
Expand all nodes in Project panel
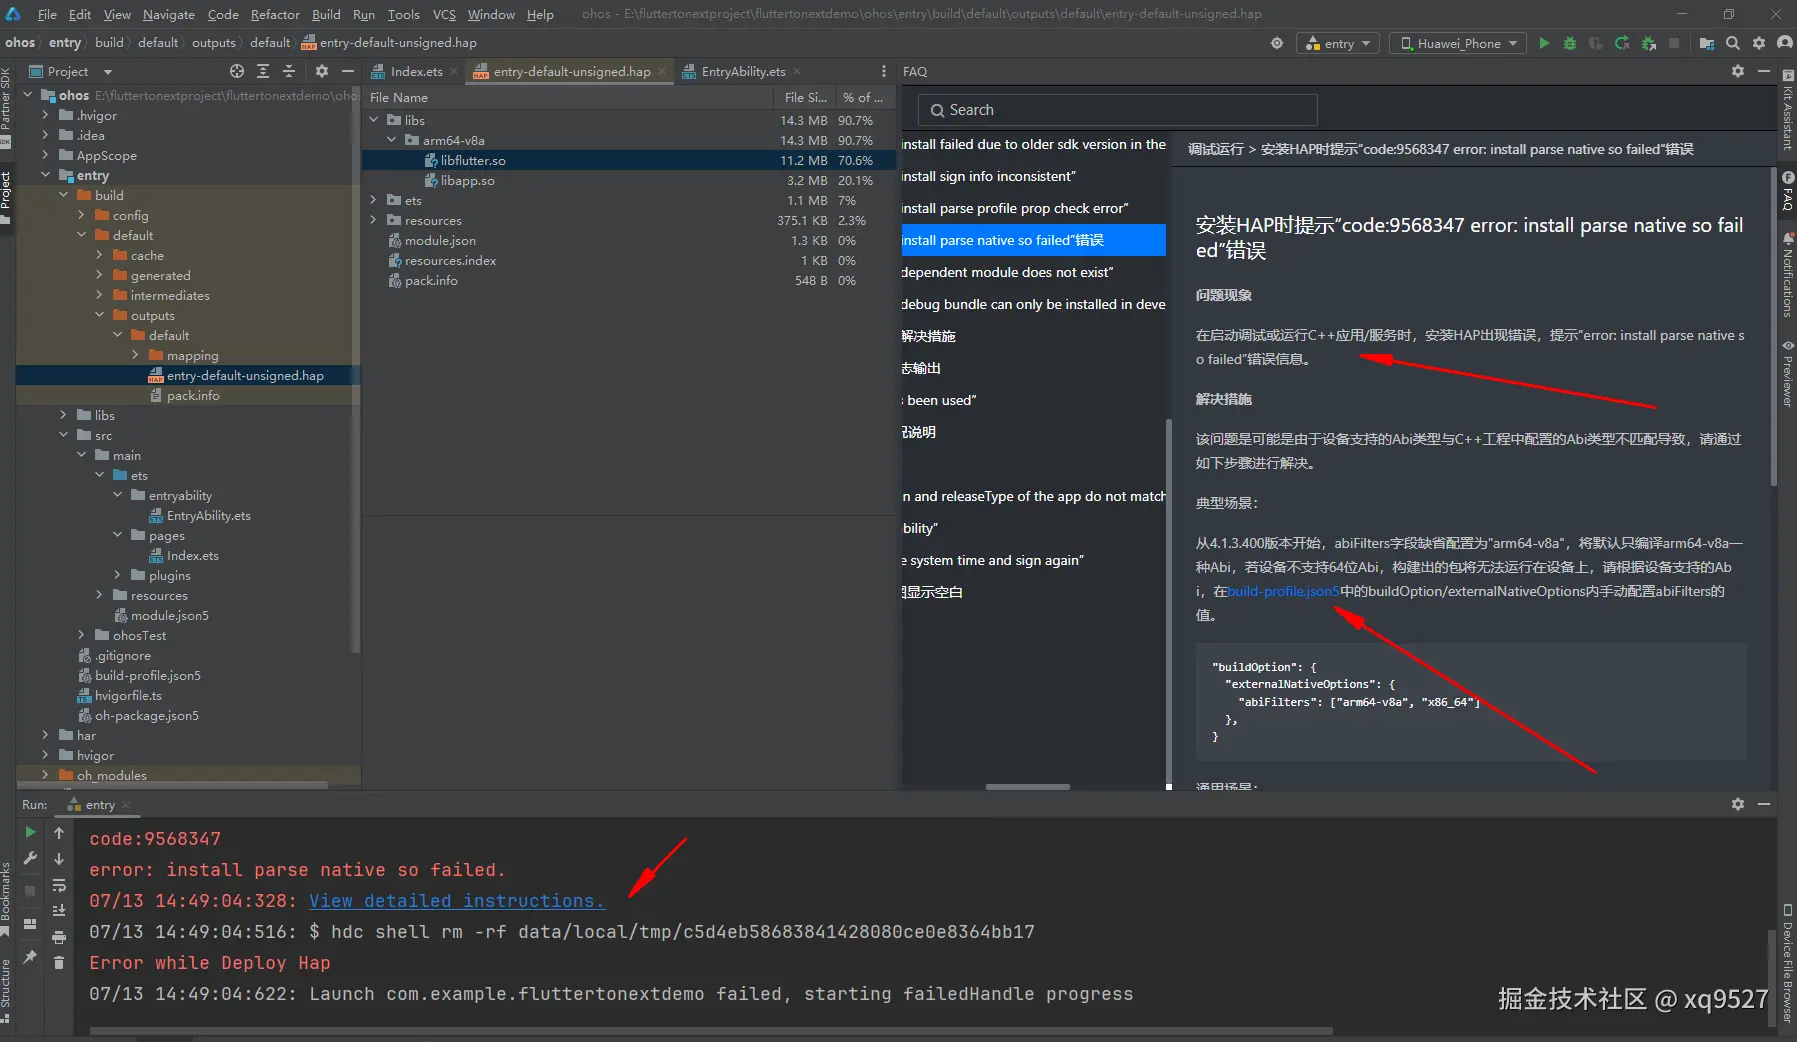(263, 71)
